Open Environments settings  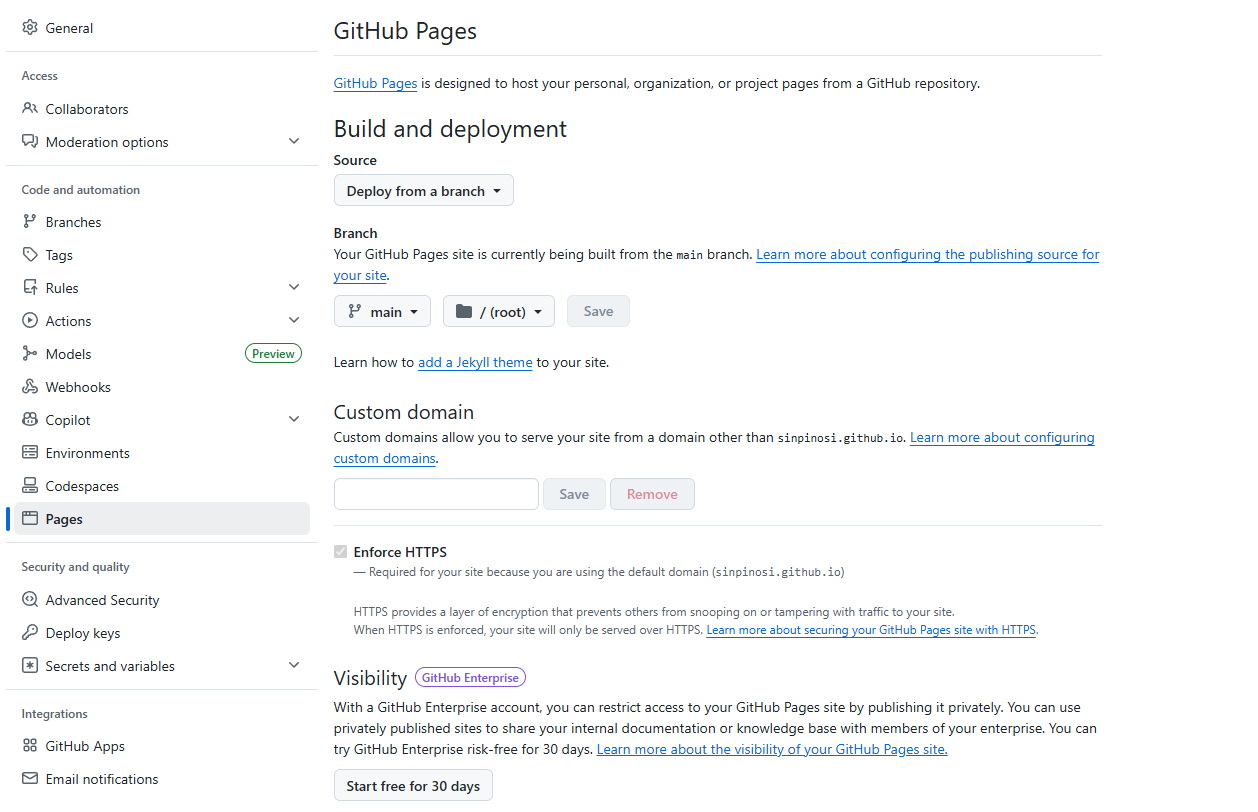pyautogui.click(x=162, y=453)
